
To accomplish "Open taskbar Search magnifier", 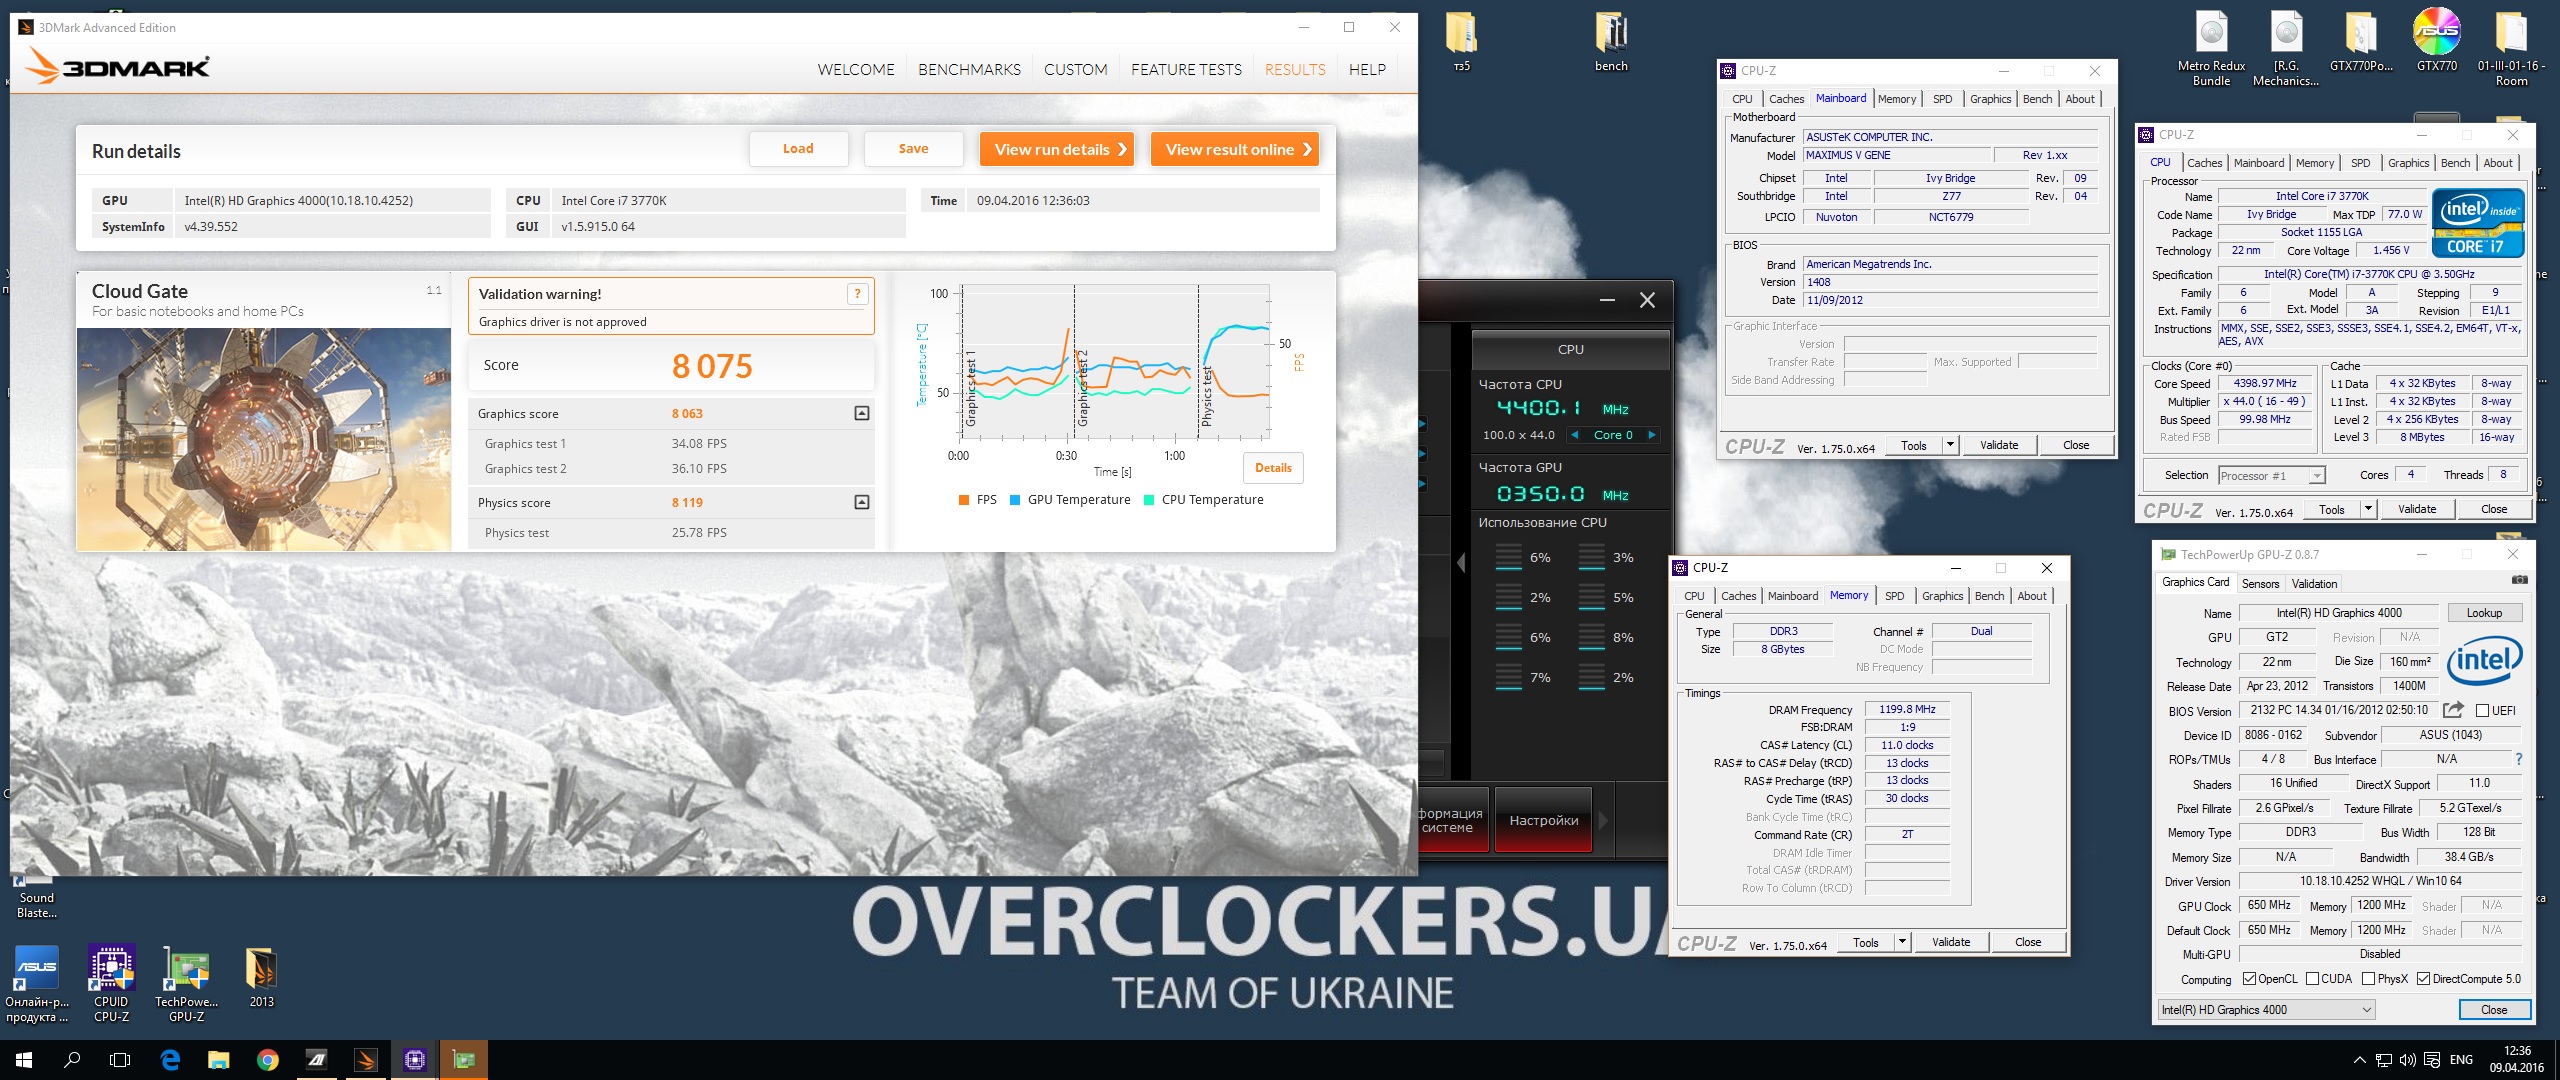I will click(72, 1060).
